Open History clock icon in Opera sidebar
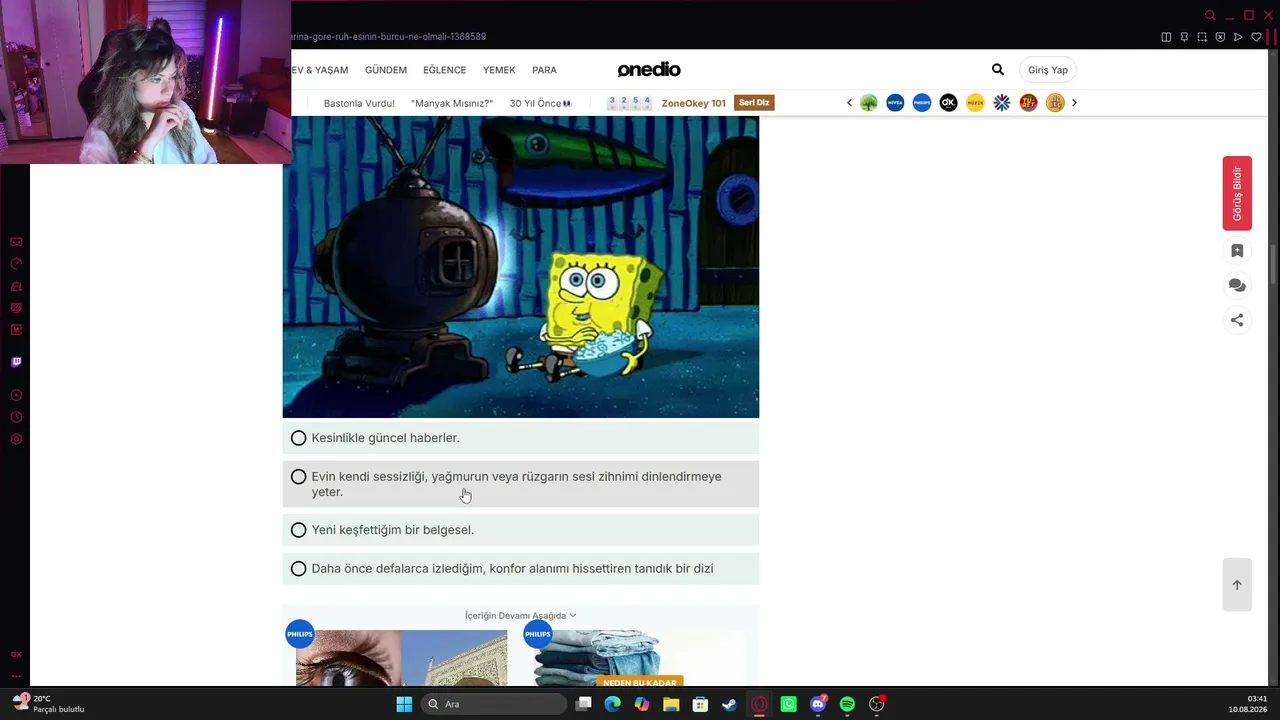The height and width of the screenshot is (720, 1280). click(16, 418)
